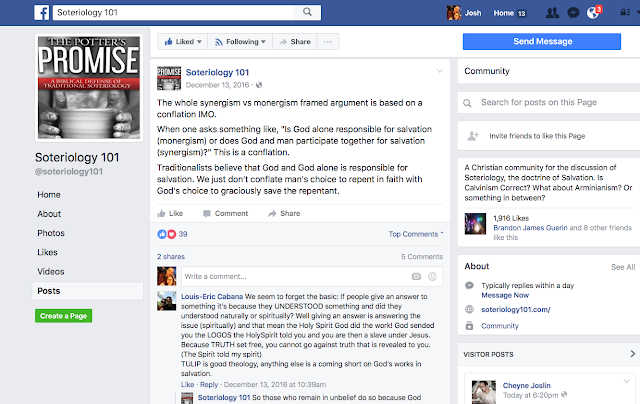Click the invite friends person icon
This screenshot has width=640, height=404.
pyautogui.click(x=473, y=136)
